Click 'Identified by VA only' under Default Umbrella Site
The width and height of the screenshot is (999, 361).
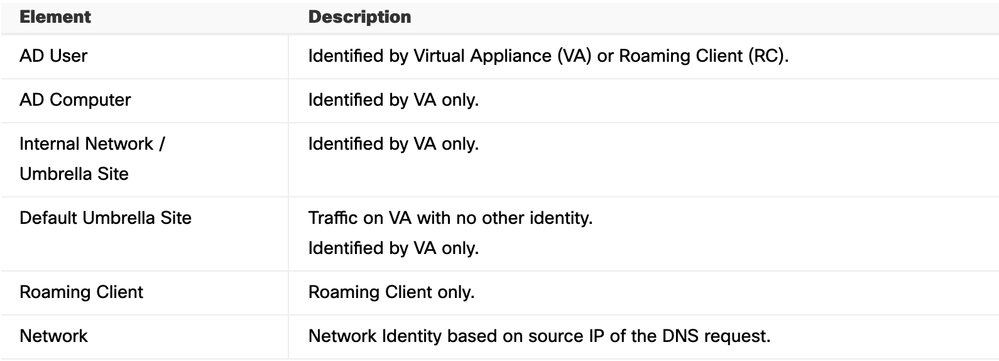tap(393, 248)
